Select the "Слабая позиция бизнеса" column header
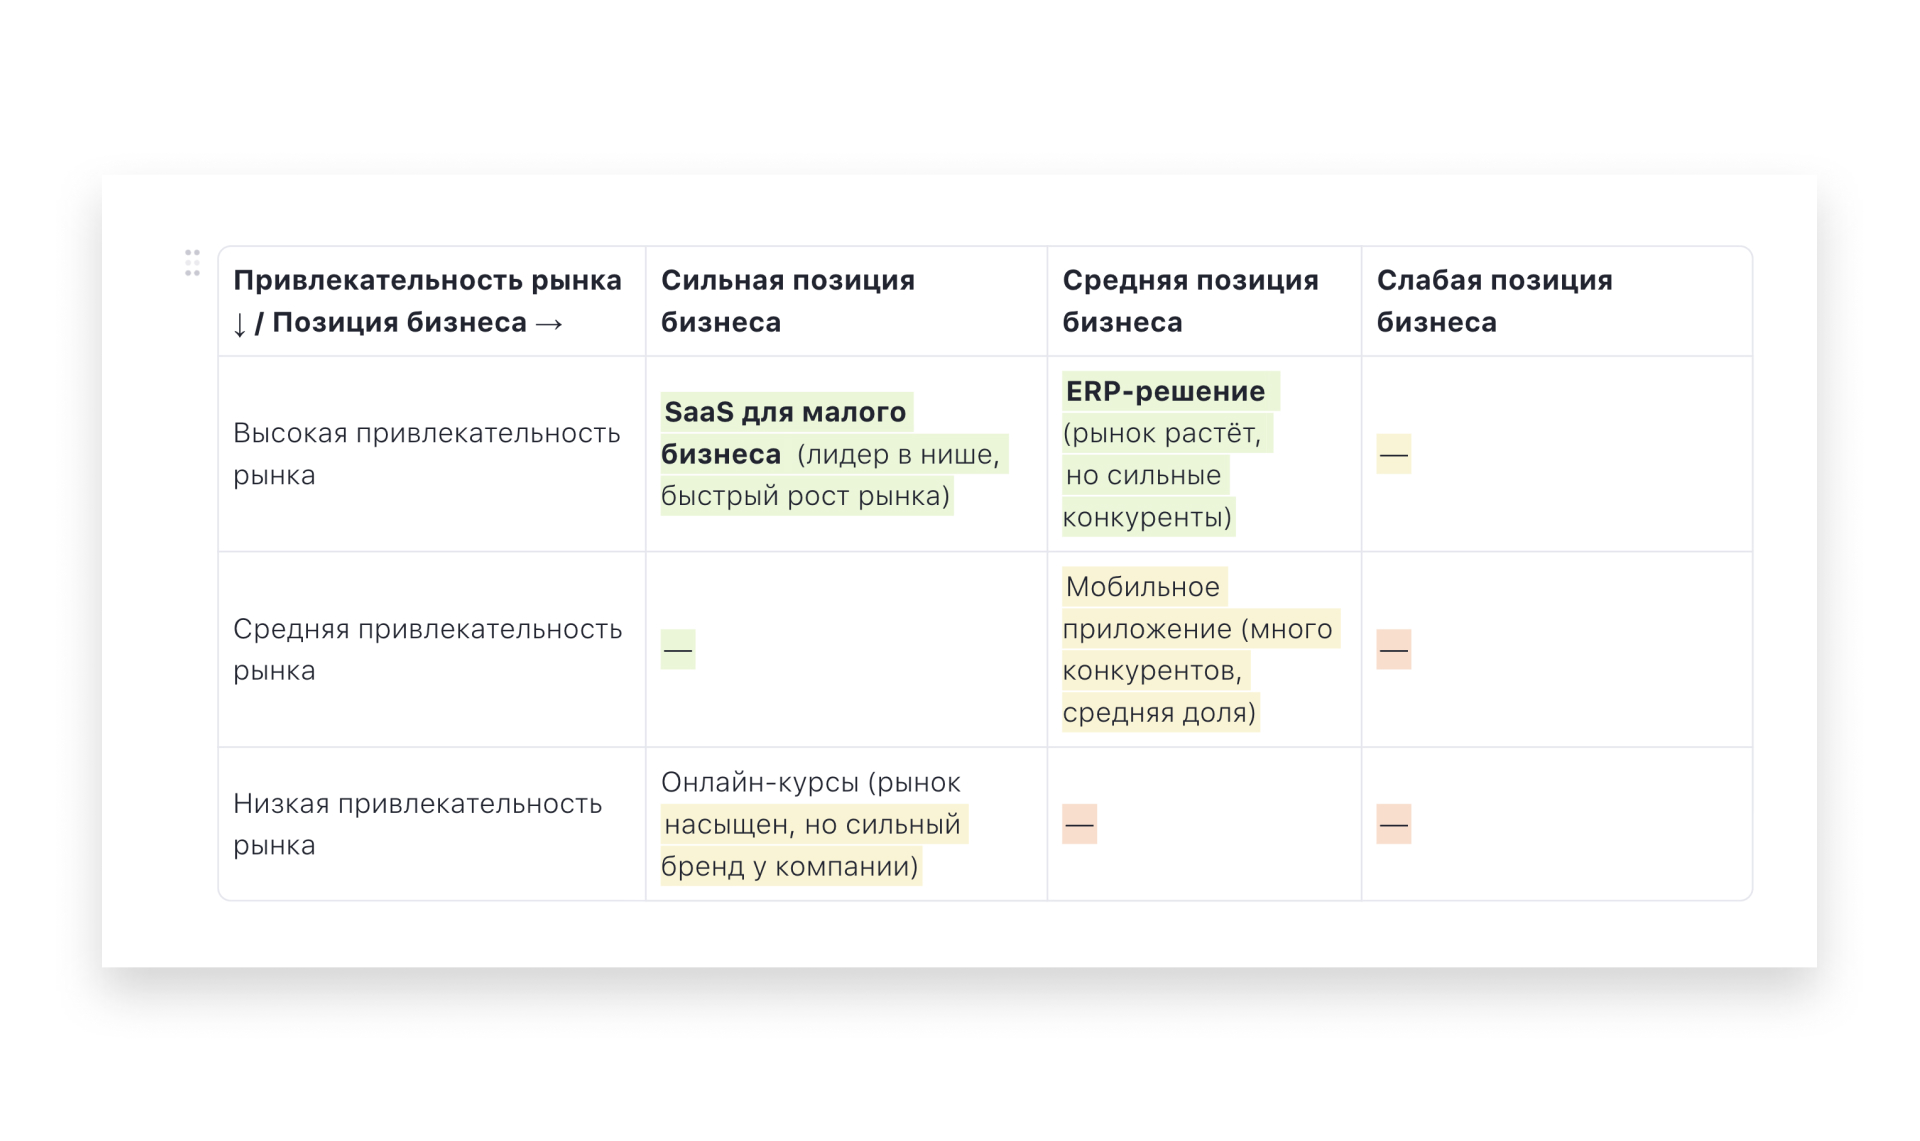Viewport: 1920px width, 1141px height. click(x=1493, y=301)
